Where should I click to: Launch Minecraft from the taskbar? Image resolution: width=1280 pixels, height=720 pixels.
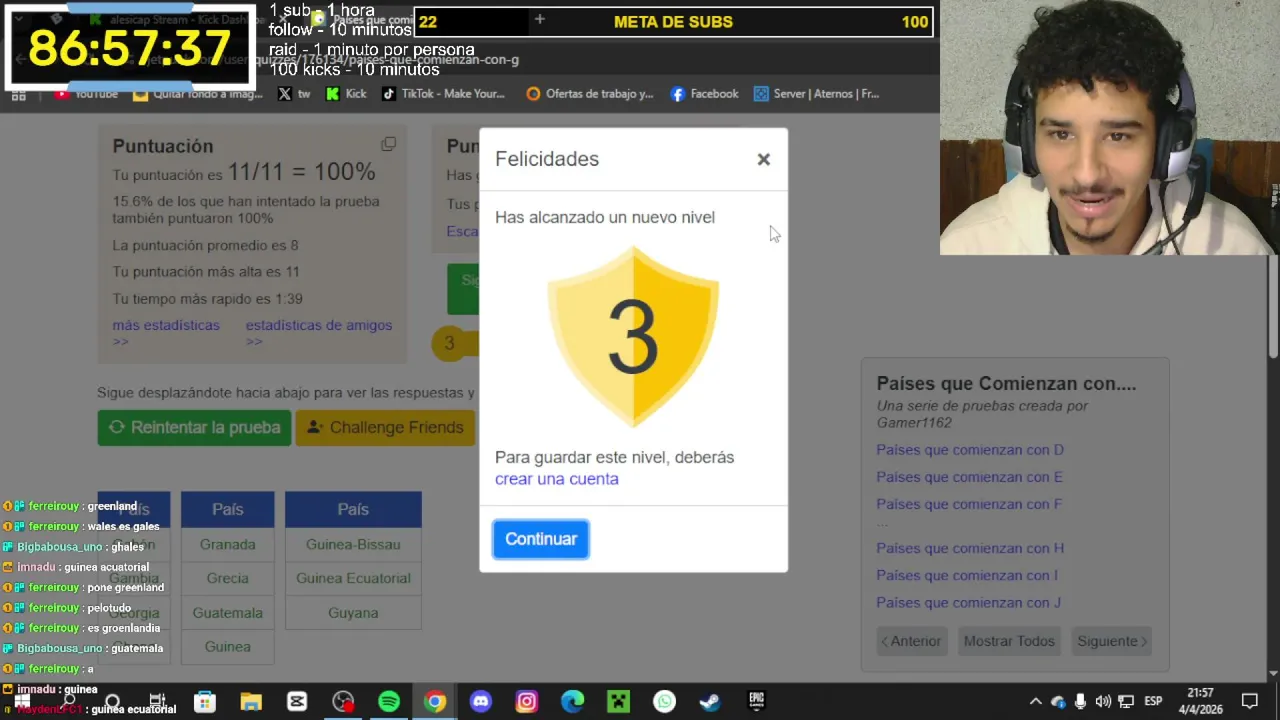coord(619,702)
